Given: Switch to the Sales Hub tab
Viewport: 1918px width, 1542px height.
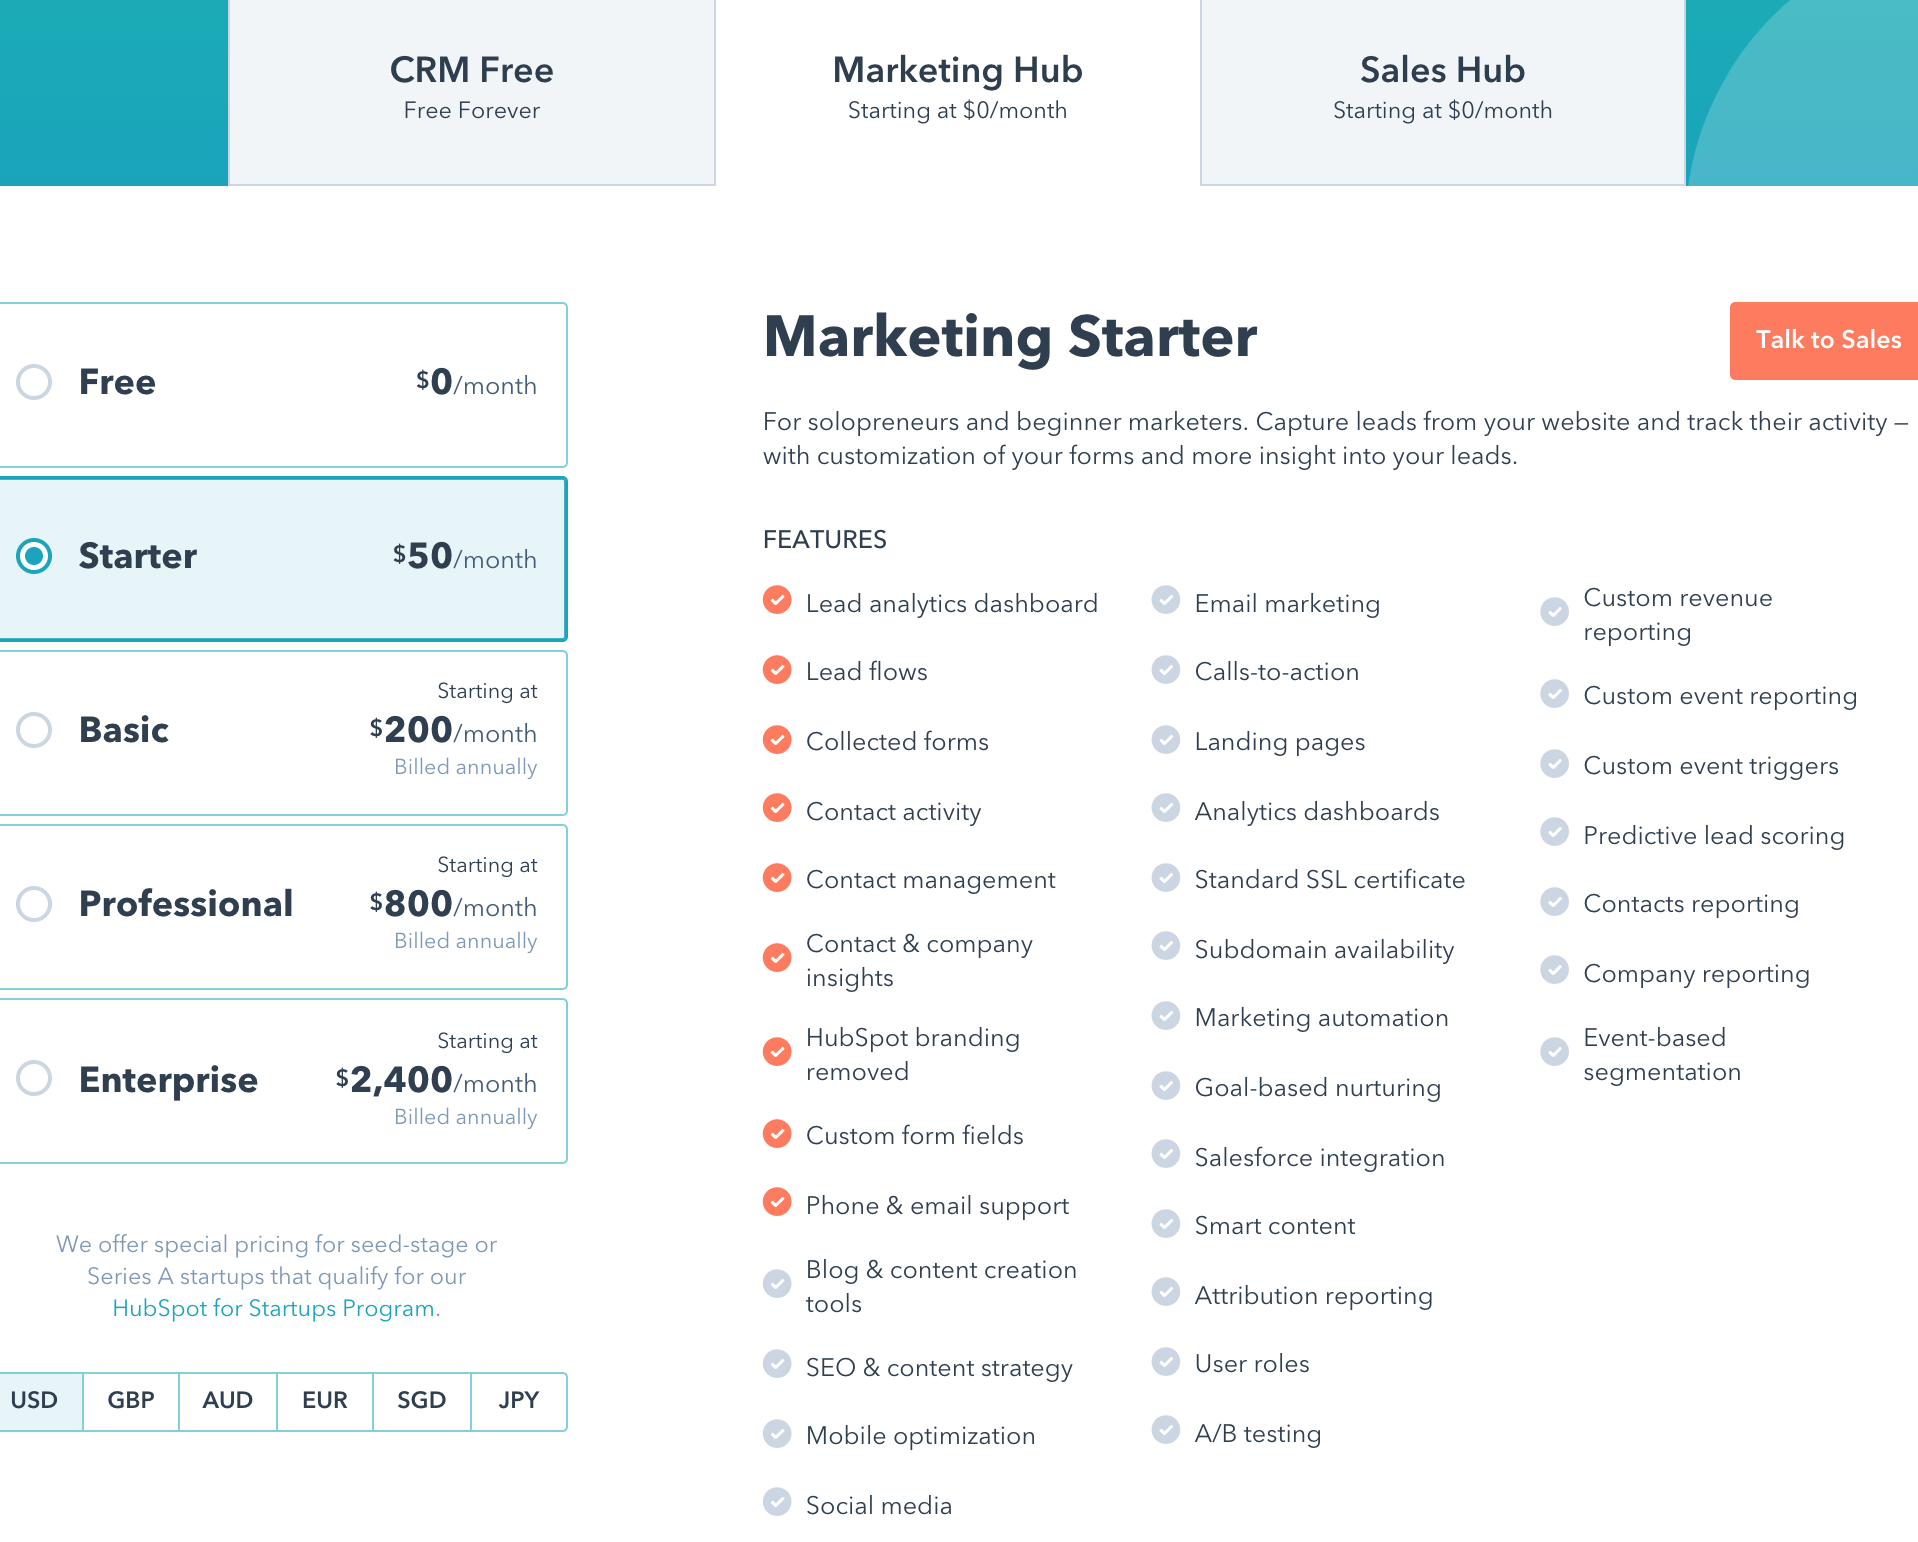Looking at the screenshot, I should coord(1441,88).
